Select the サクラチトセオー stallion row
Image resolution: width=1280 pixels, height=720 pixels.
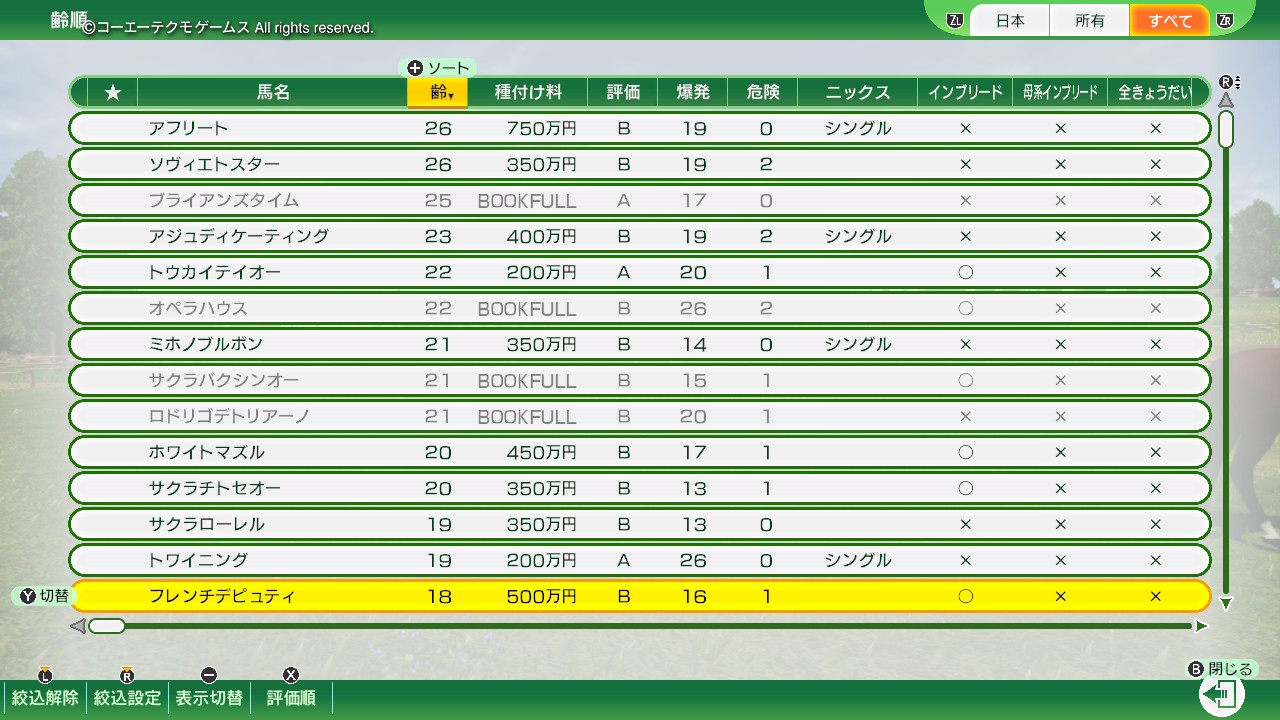[640, 488]
